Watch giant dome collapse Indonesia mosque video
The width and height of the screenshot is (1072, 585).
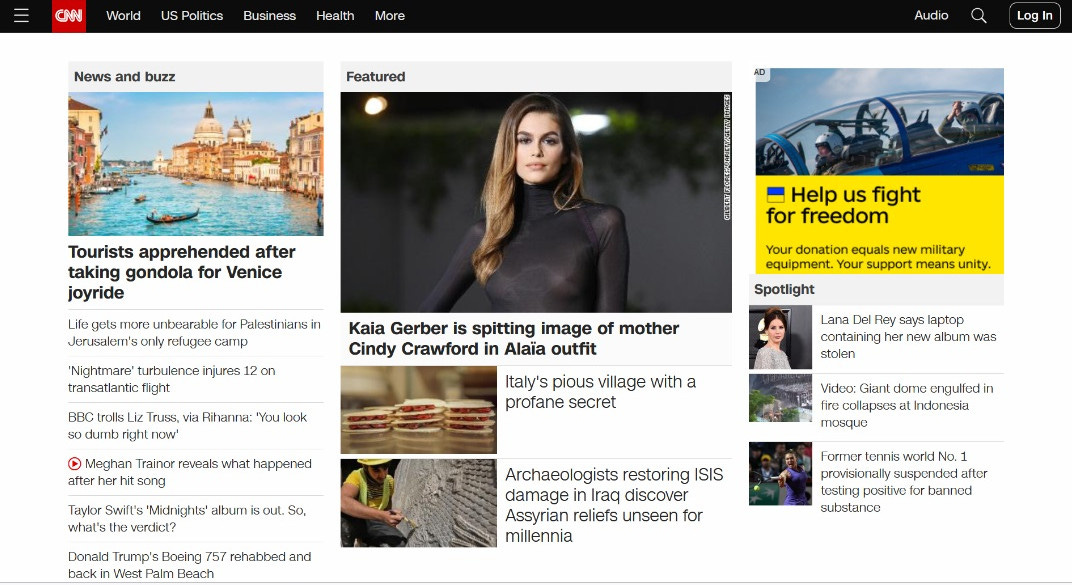pyautogui.click(x=907, y=405)
